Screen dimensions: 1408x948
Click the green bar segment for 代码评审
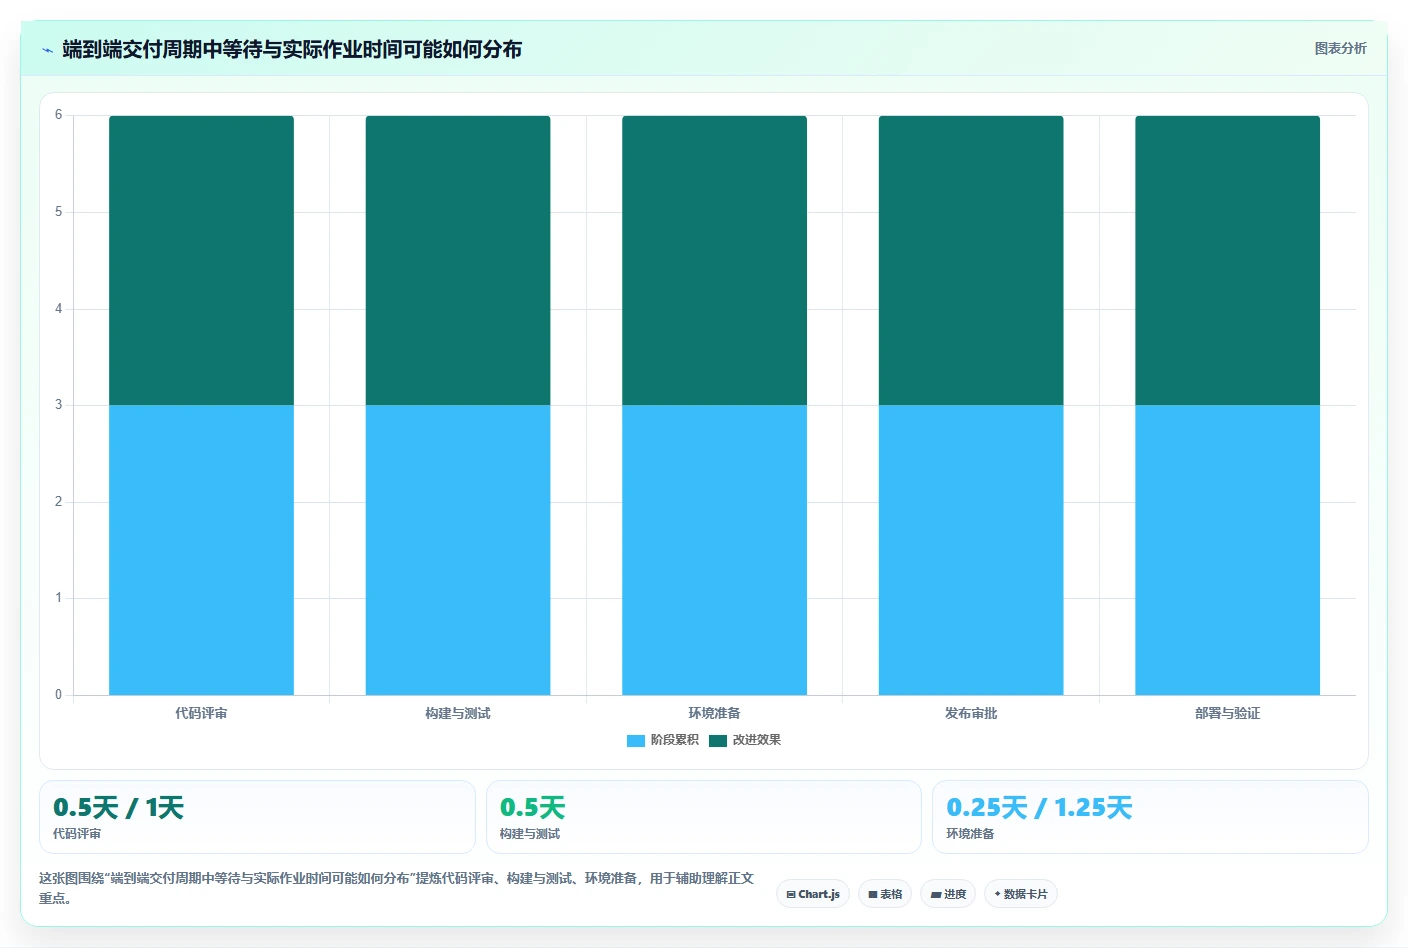[x=201, y=260]
